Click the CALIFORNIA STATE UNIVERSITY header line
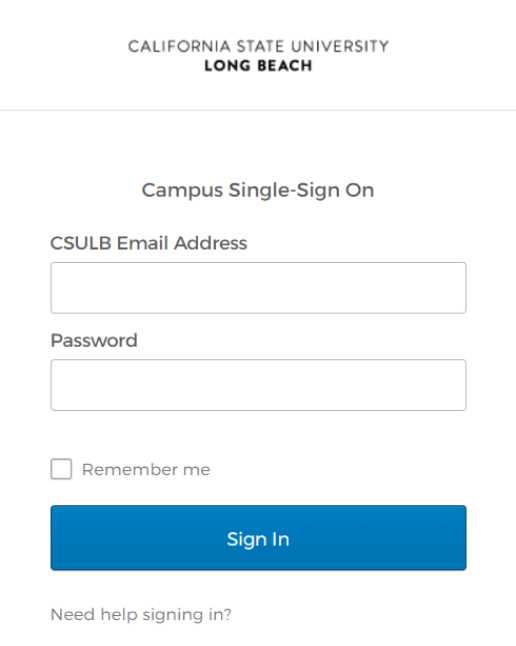 pyautogui.click(x=258, y=46)
